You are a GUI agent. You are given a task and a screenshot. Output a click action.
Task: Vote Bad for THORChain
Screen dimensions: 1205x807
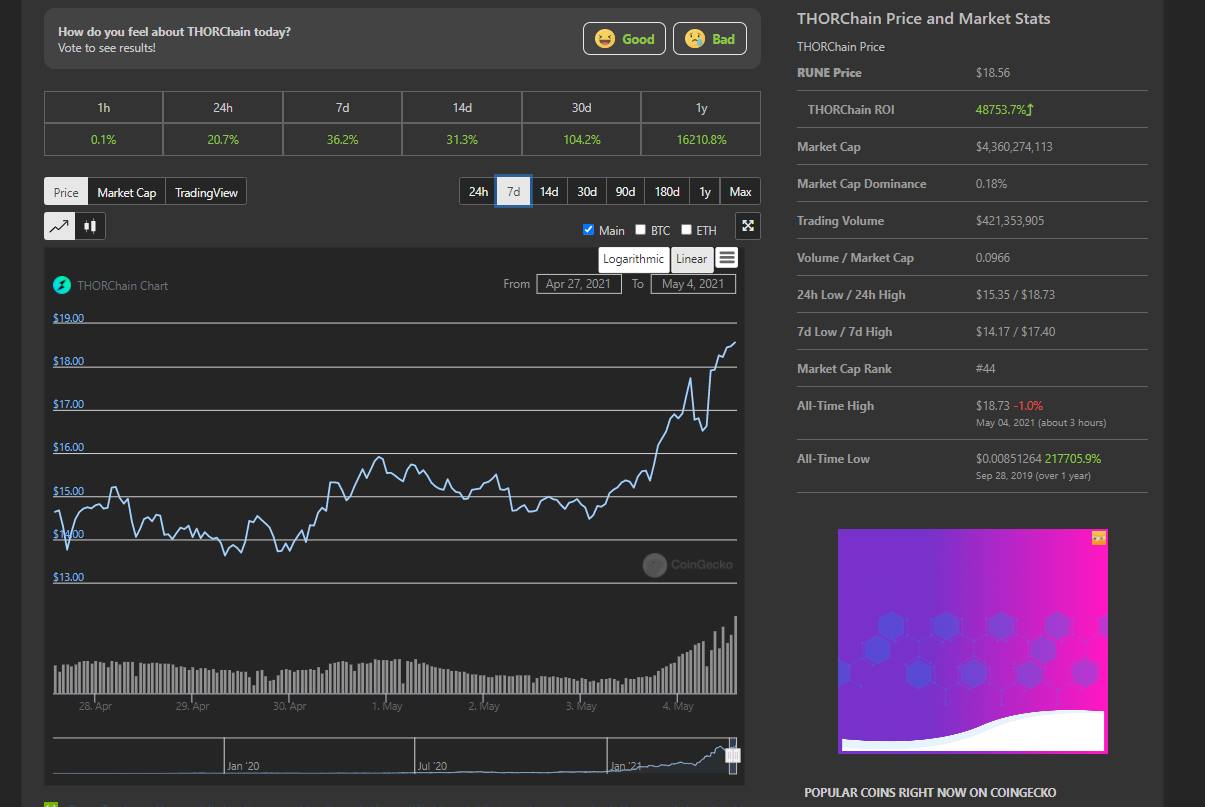(710, 39)
